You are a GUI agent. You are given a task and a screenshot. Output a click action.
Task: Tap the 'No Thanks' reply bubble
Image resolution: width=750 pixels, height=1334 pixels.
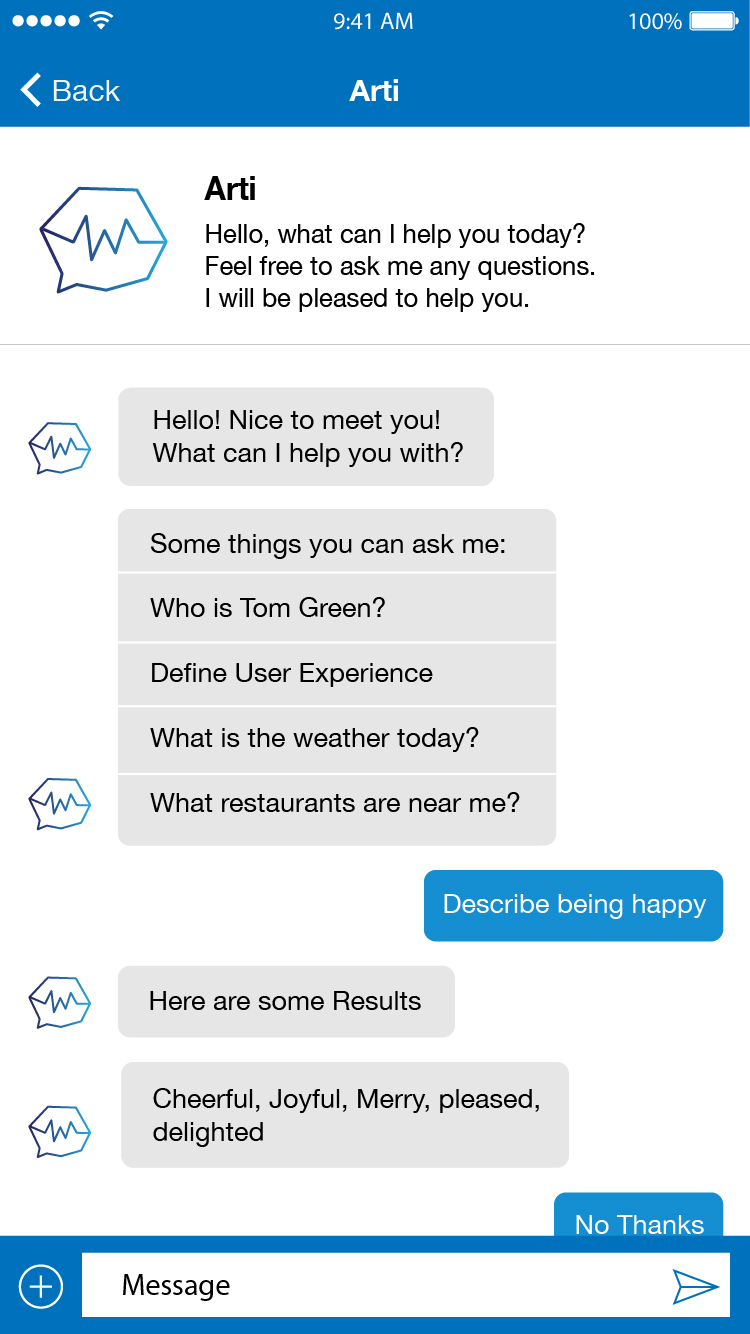(639, 1216)
